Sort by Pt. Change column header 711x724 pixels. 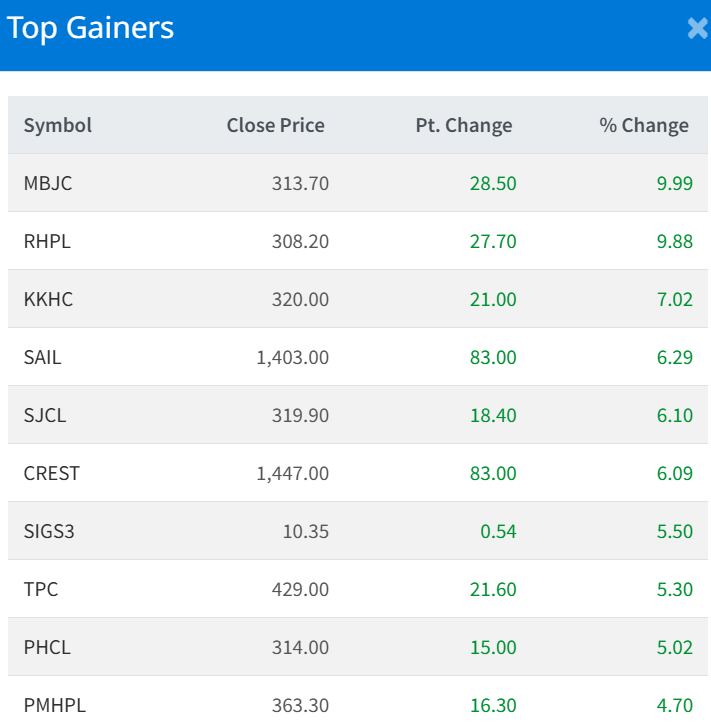click(463, 125)
